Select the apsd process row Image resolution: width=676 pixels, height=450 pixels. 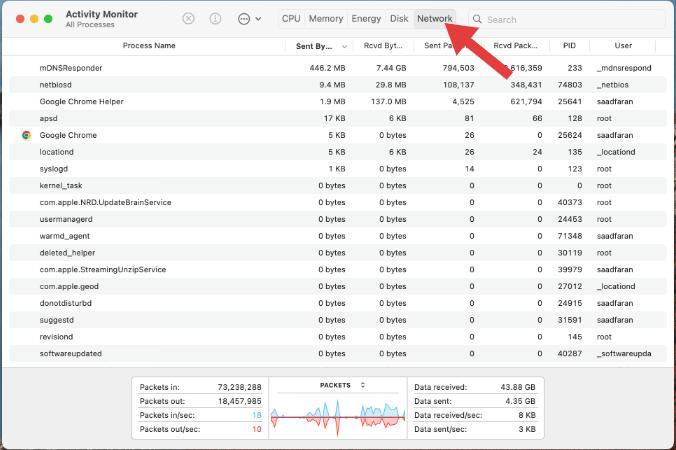click(338, 118)
